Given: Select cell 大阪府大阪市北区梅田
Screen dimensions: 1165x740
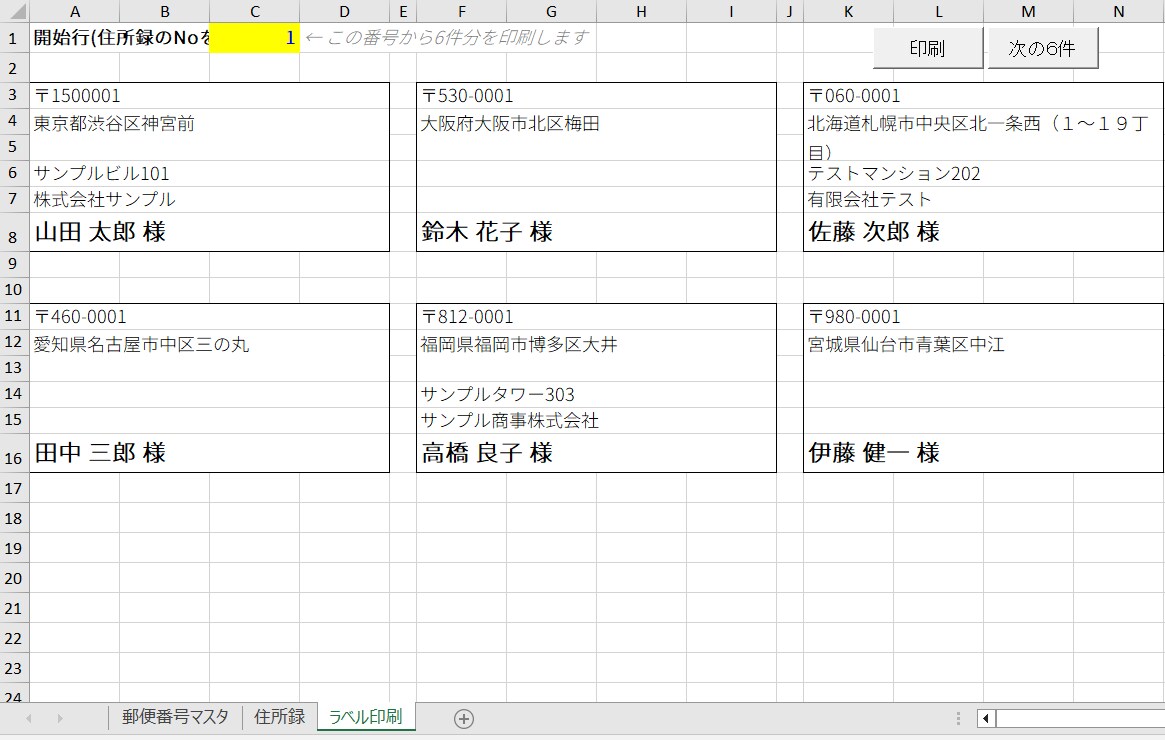Looking at the screenshot, I should click(x=597, y=134).
